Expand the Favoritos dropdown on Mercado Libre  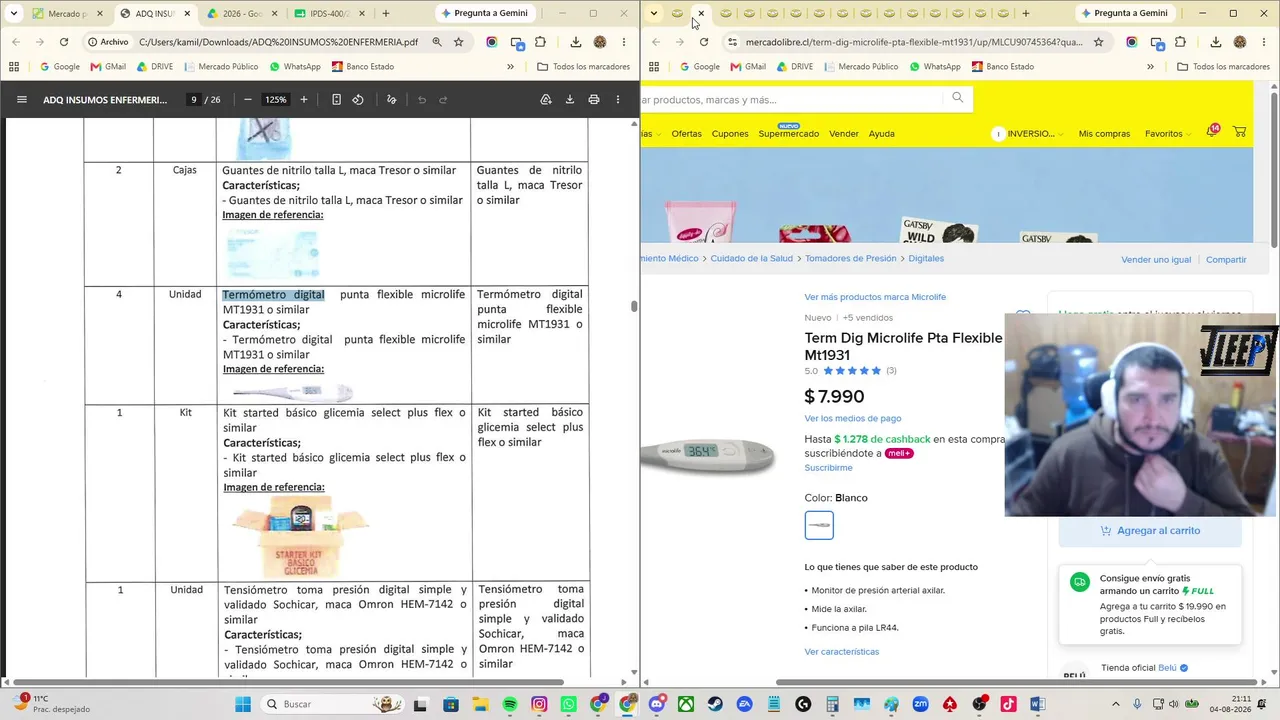1168,134
